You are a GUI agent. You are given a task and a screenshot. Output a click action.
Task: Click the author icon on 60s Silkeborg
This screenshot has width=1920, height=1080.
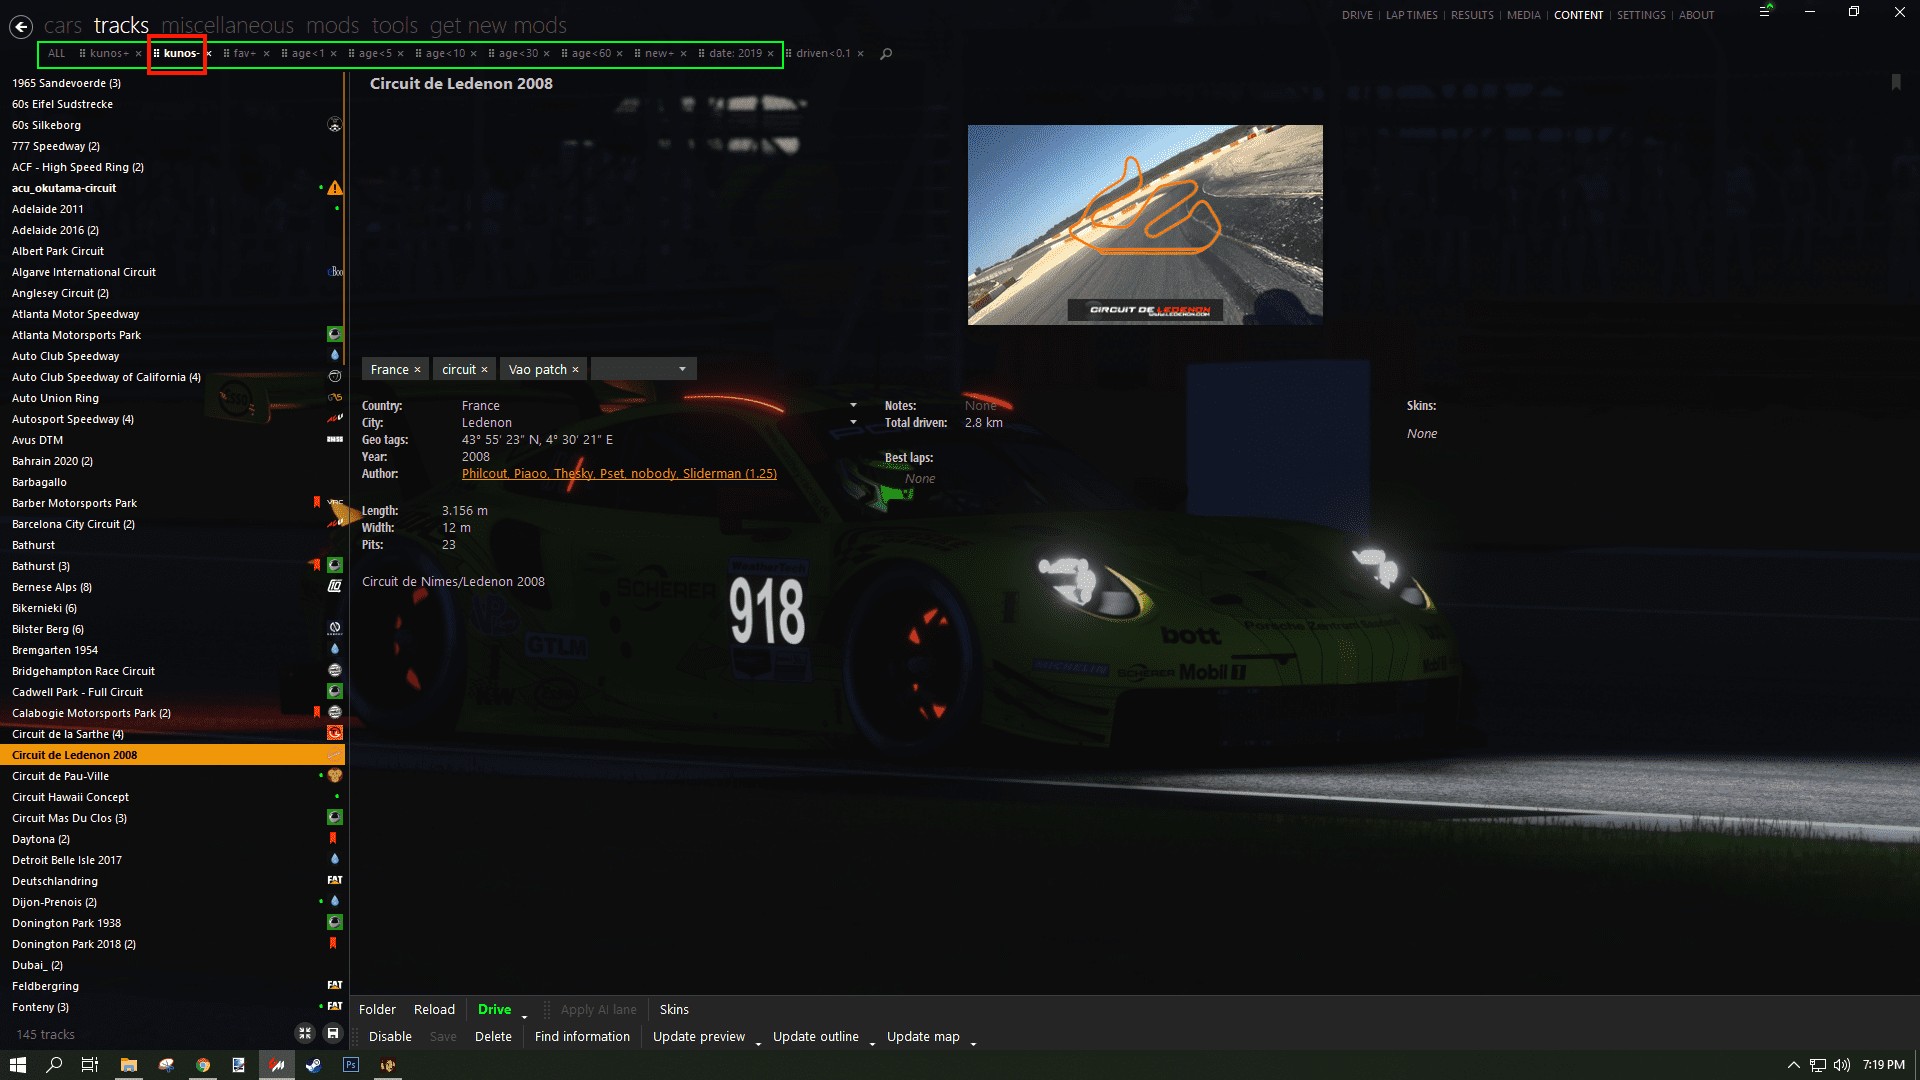pyautogui.click(x=335, y=125)
